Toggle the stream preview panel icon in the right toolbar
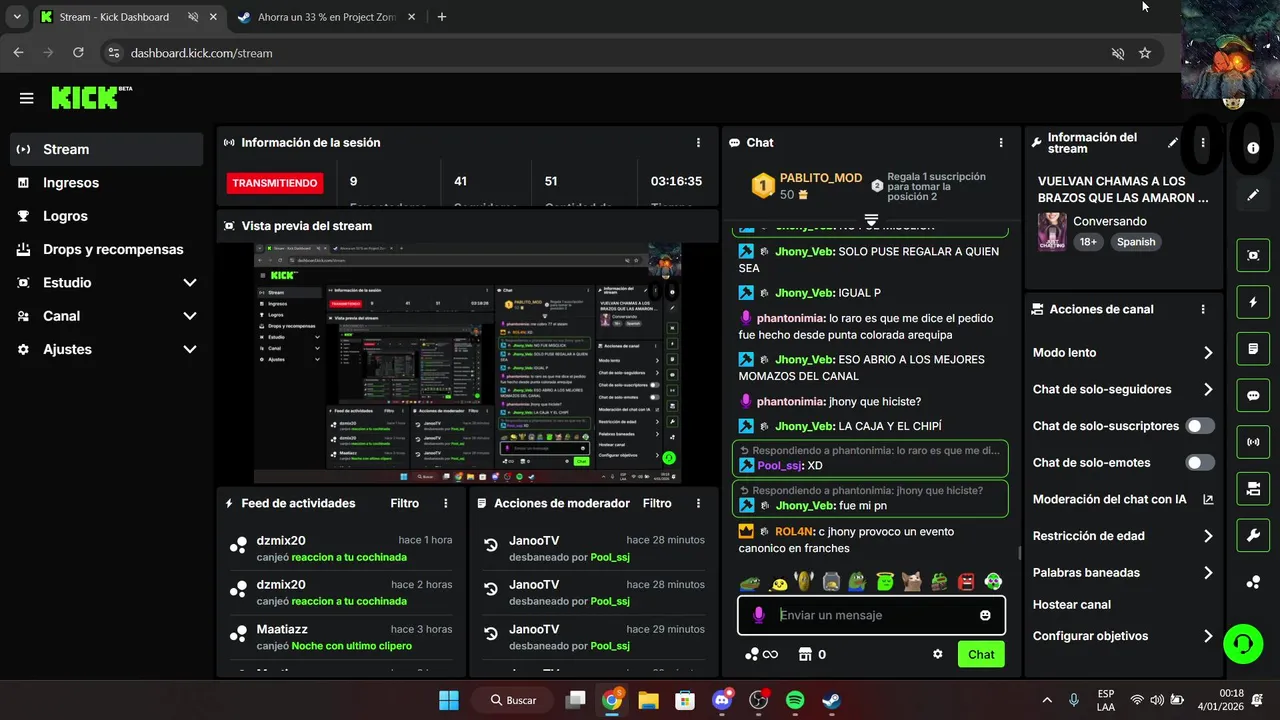The image size is (1280, 720). 1253,255
